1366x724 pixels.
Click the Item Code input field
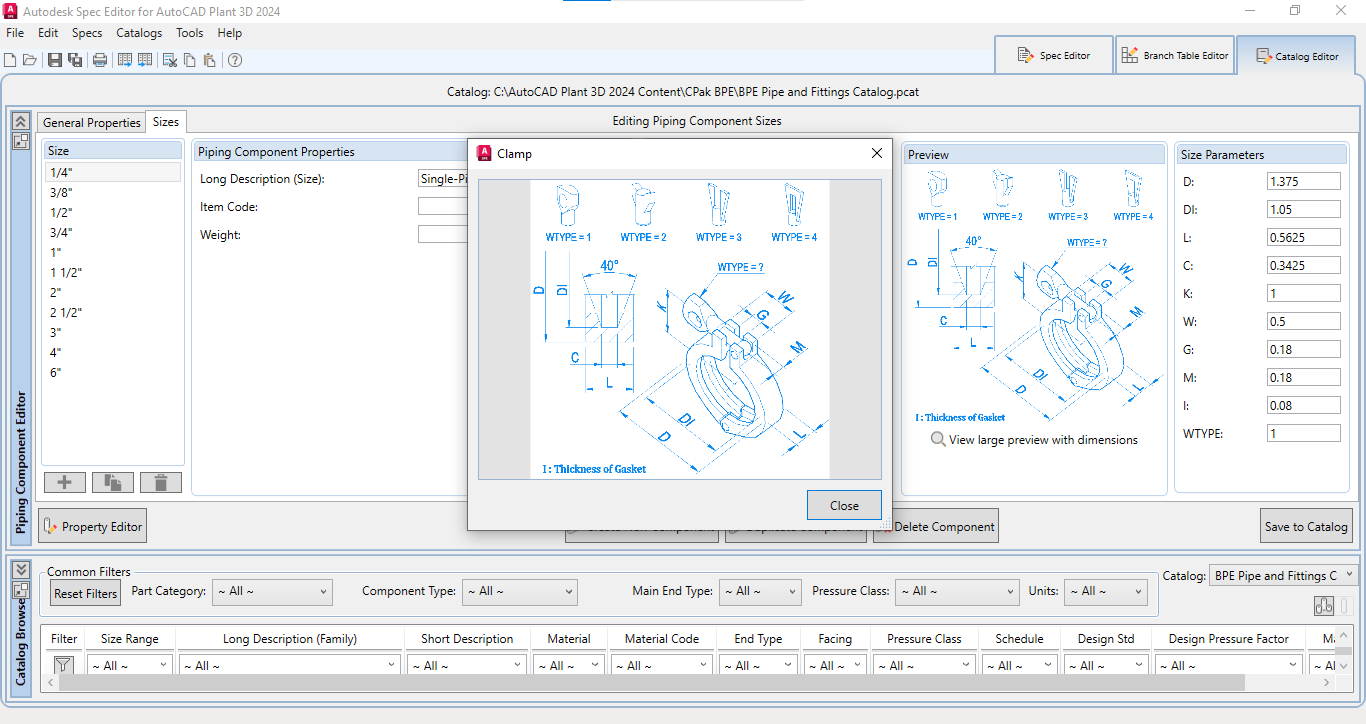[x=443, y=206]
